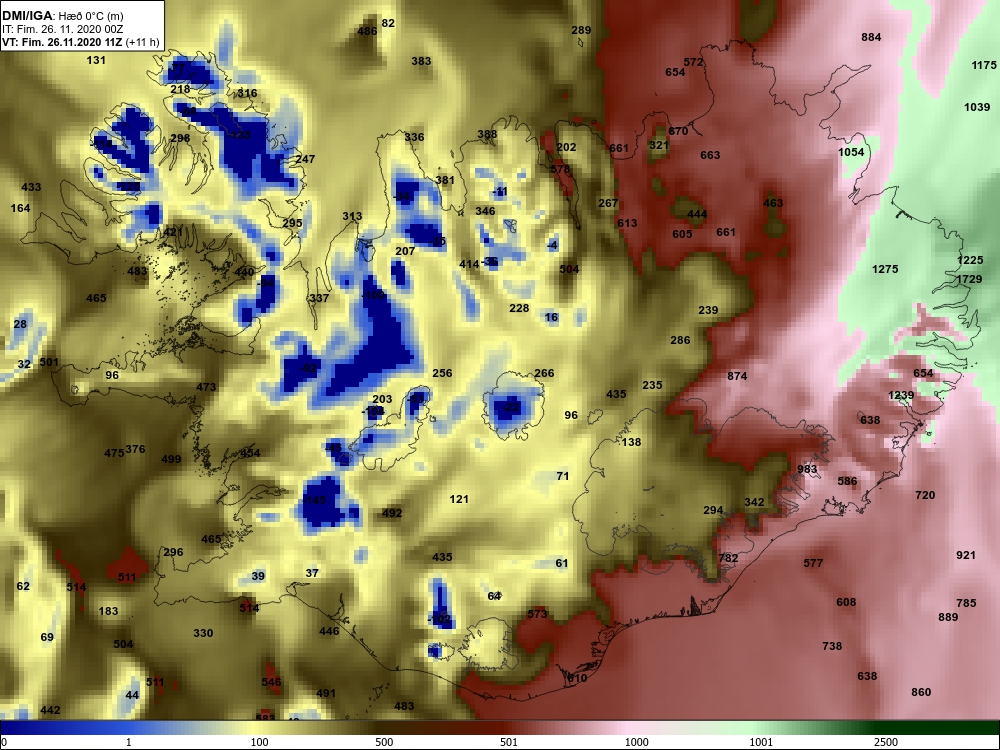Screen dimensions: 1000x750
Task: Click the map value 346
Action: pos(485,211)
